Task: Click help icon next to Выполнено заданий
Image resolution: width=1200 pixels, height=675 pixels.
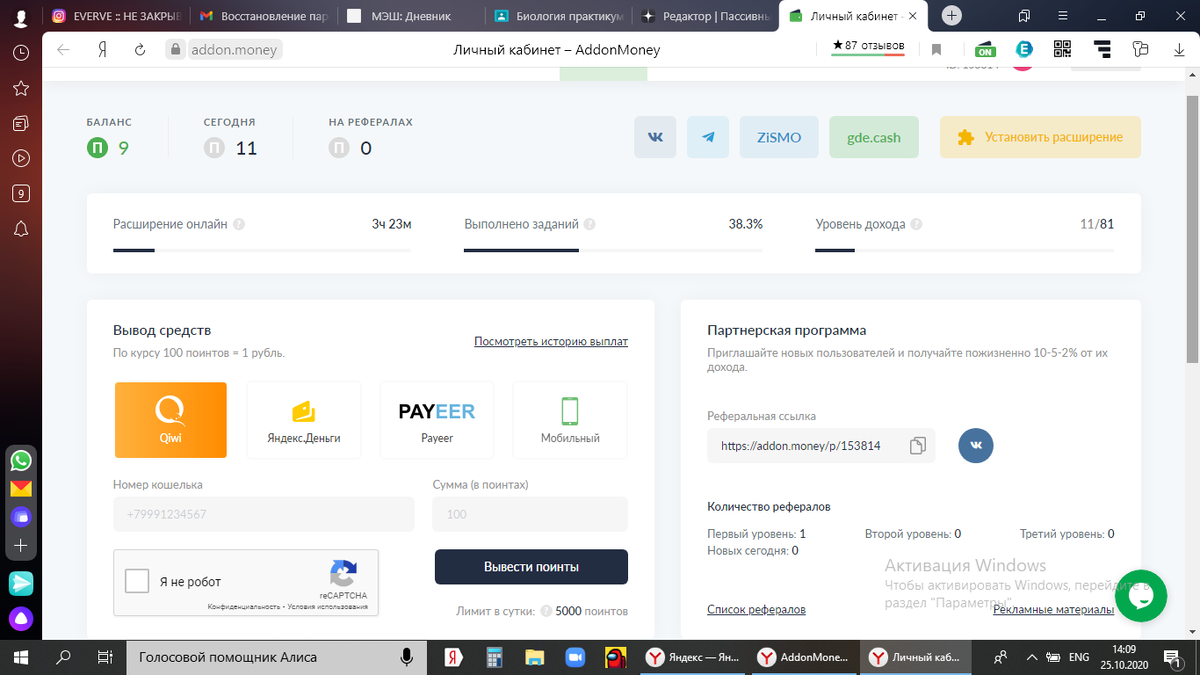Action: coord(589,224)
